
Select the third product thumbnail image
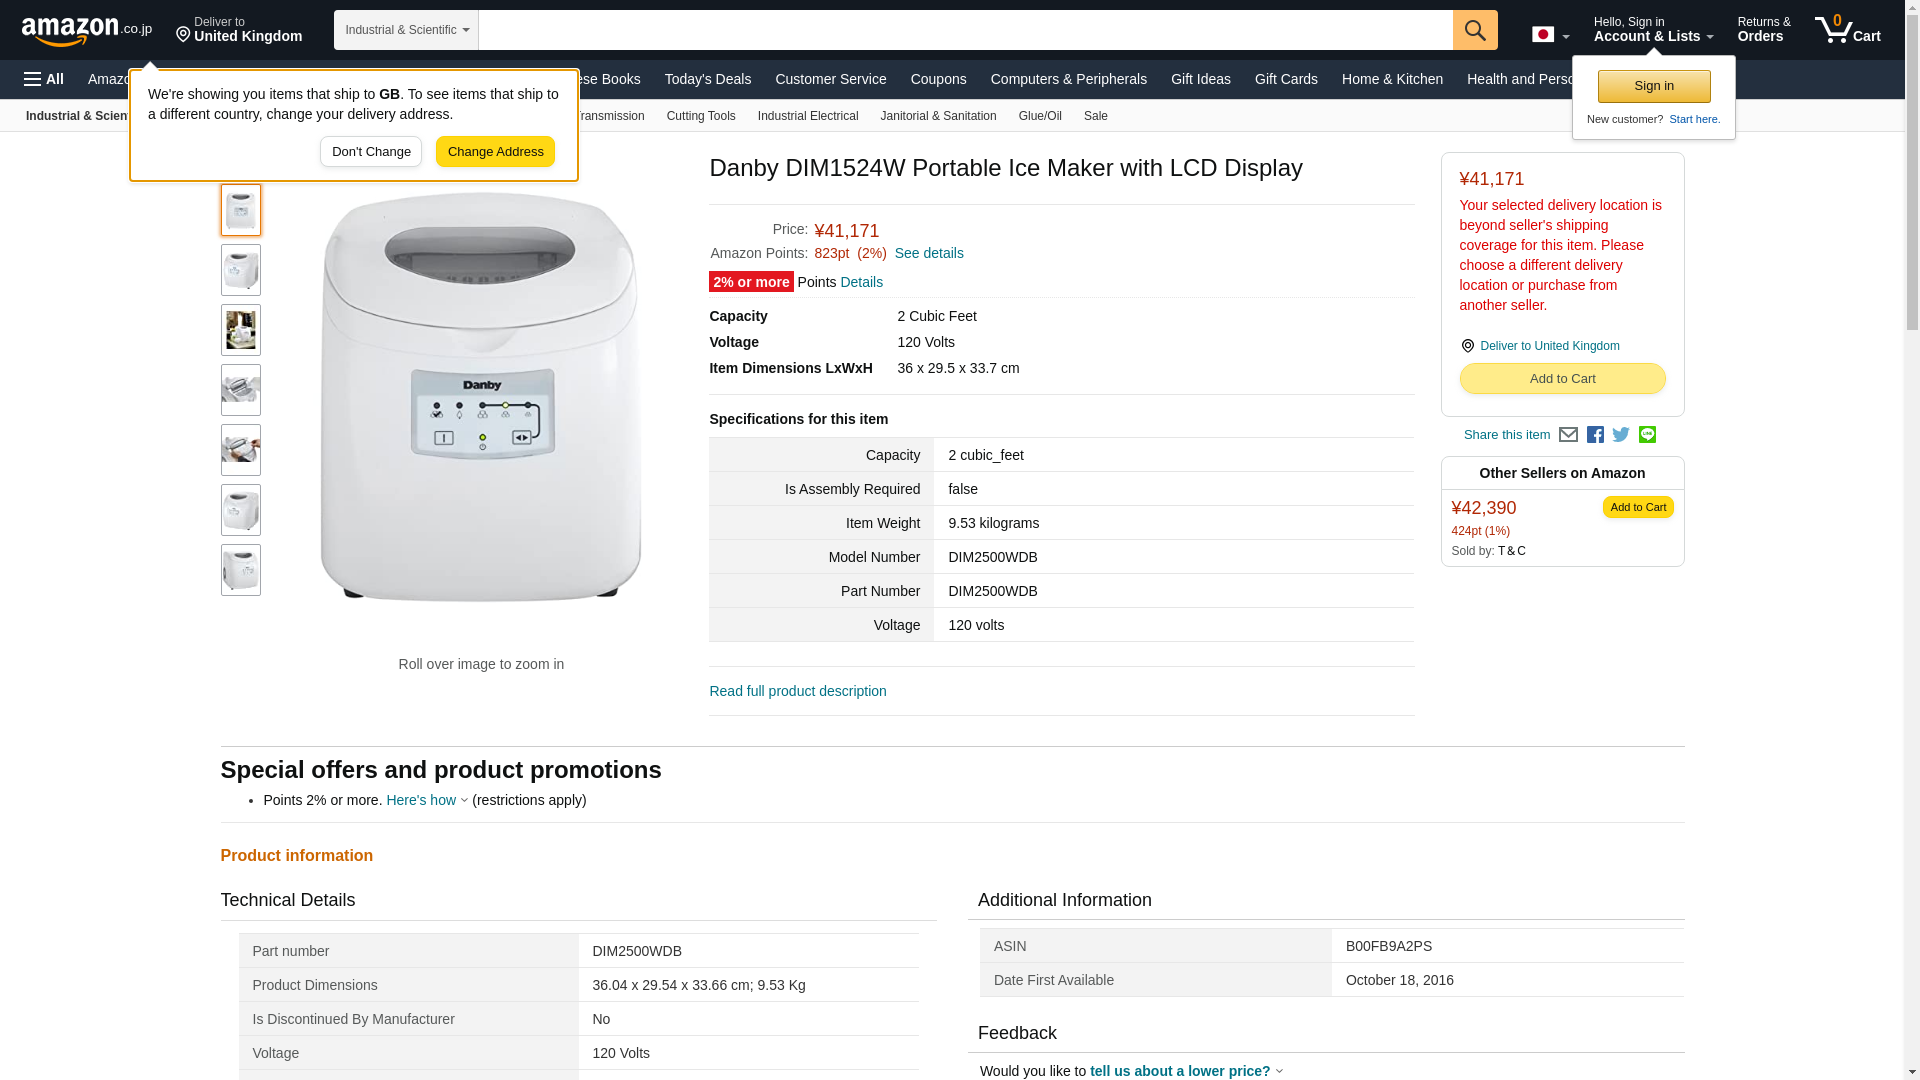241,330
